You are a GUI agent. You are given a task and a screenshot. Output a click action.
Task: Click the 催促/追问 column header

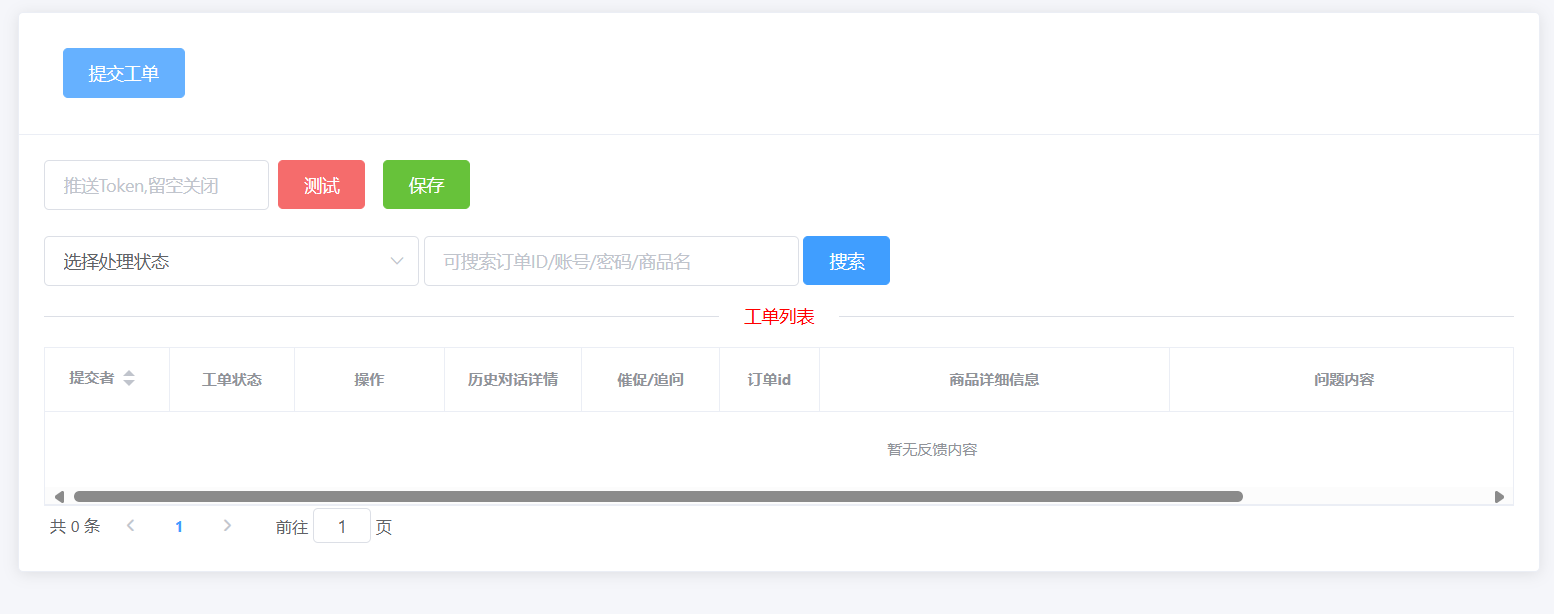pos(650,380)
